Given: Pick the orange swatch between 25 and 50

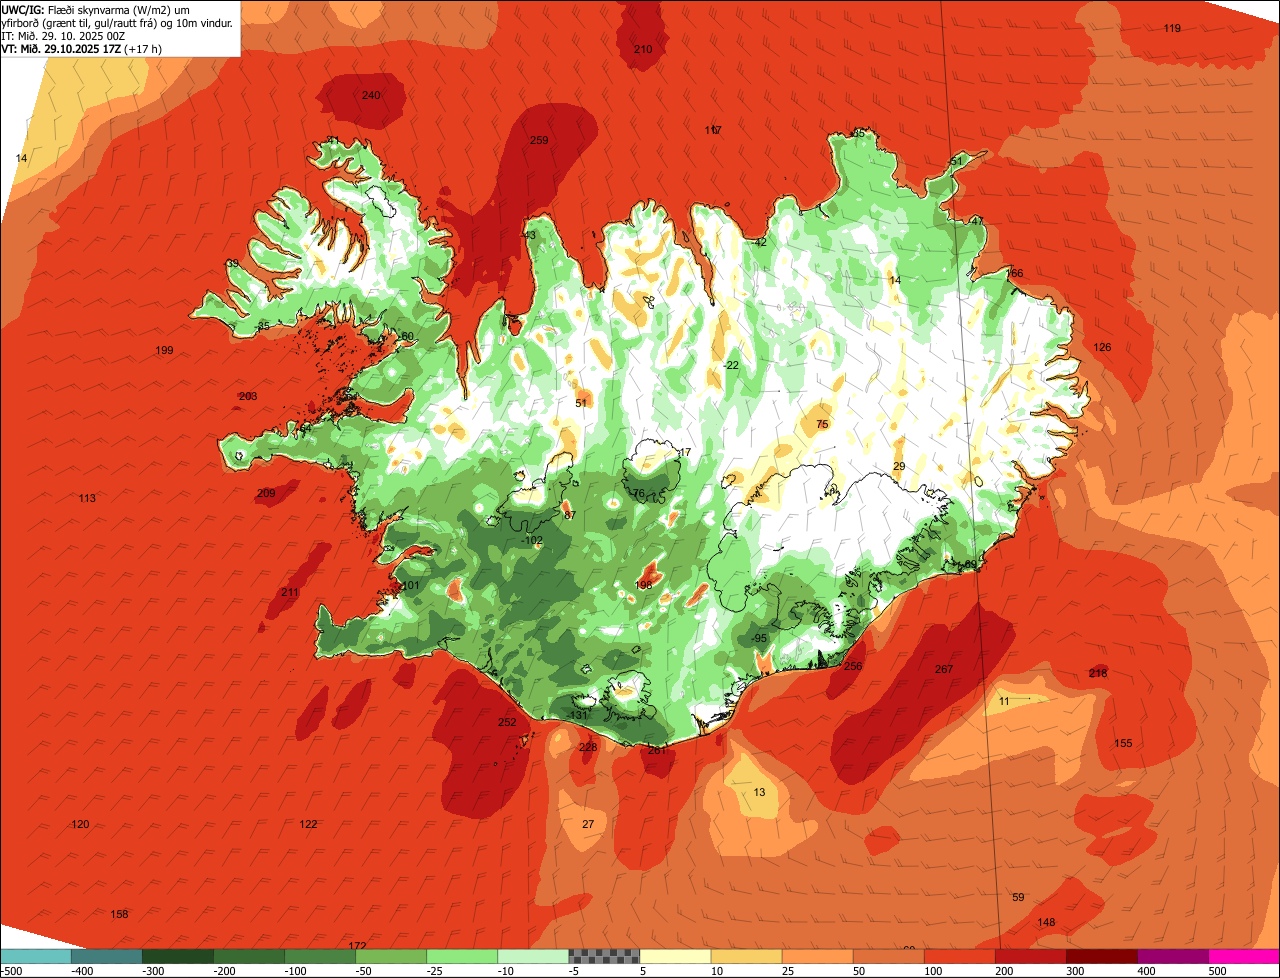Looking at the screenshot, I should 817,956.
